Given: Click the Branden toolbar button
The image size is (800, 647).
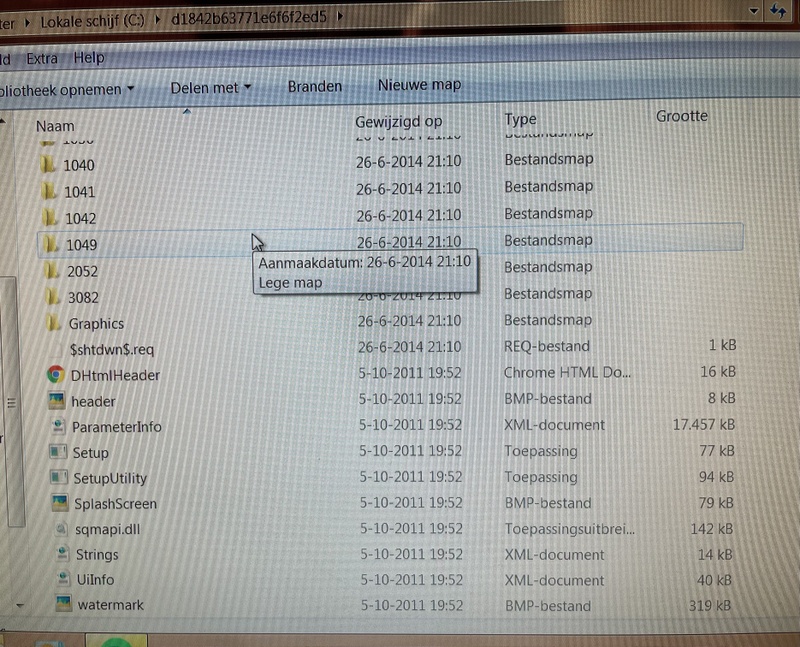Looking at the screenshot, I should click(315, 86).
